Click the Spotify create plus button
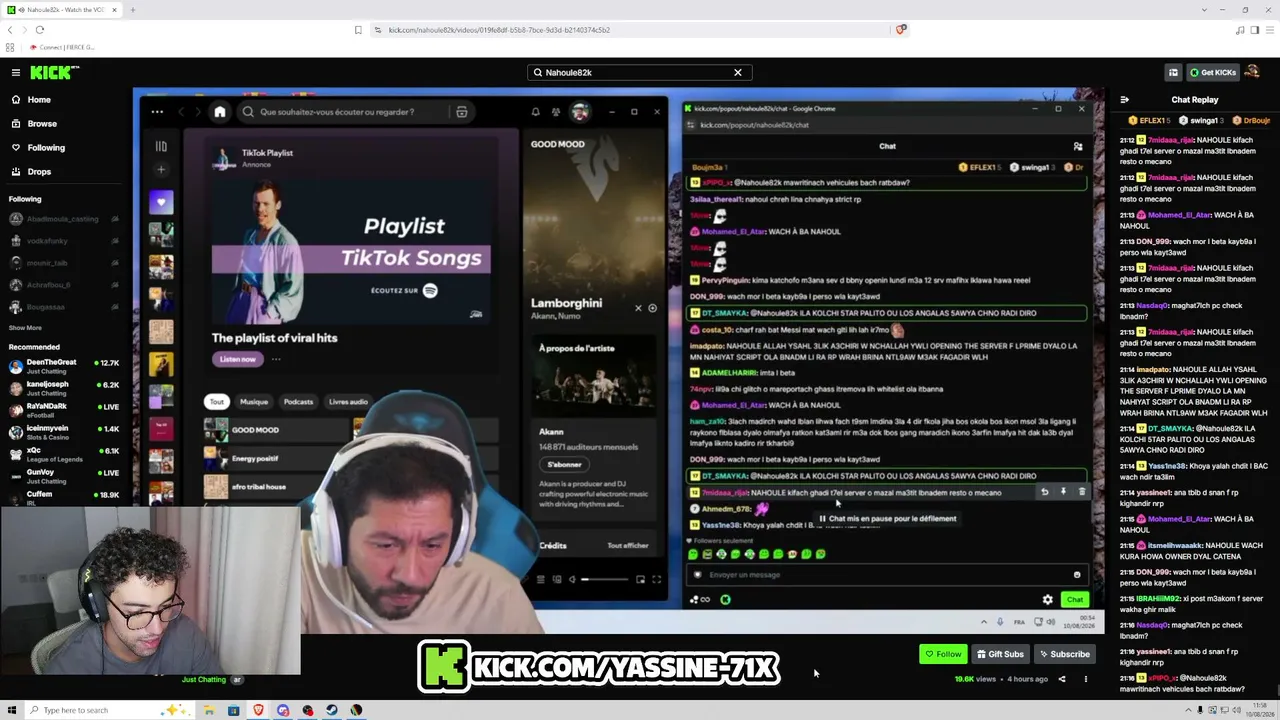This screenshot has width=1280, height=720. [x=161, y=170]
